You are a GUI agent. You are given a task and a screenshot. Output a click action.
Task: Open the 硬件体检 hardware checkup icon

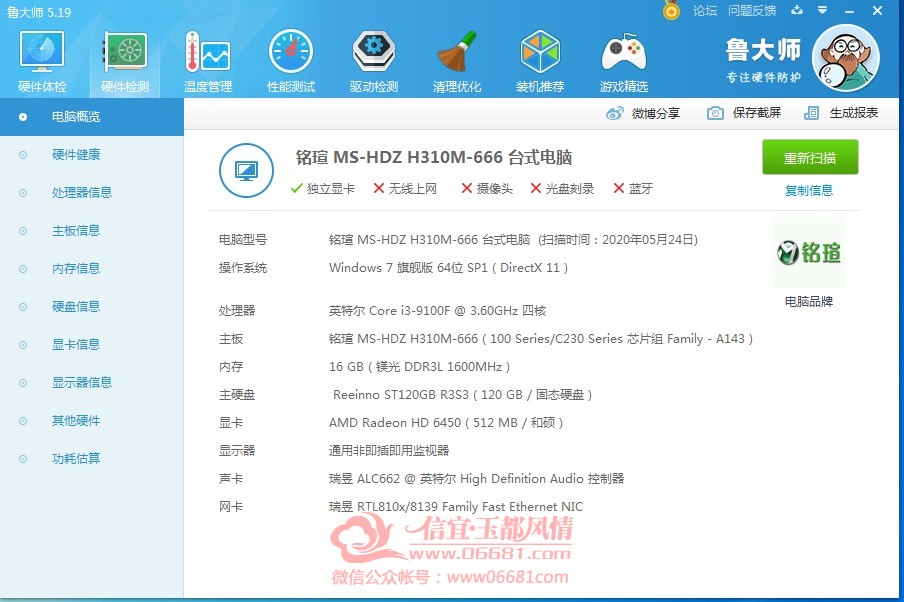[x=42, y=62]
